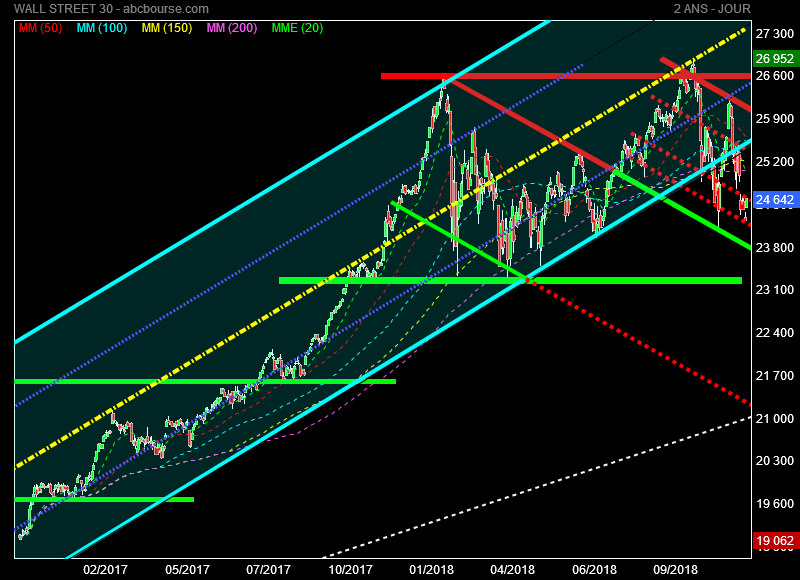Click the 07/2017 date axis label
The width and height of the screenshot is (800, 580).
(x=268, y=569)
